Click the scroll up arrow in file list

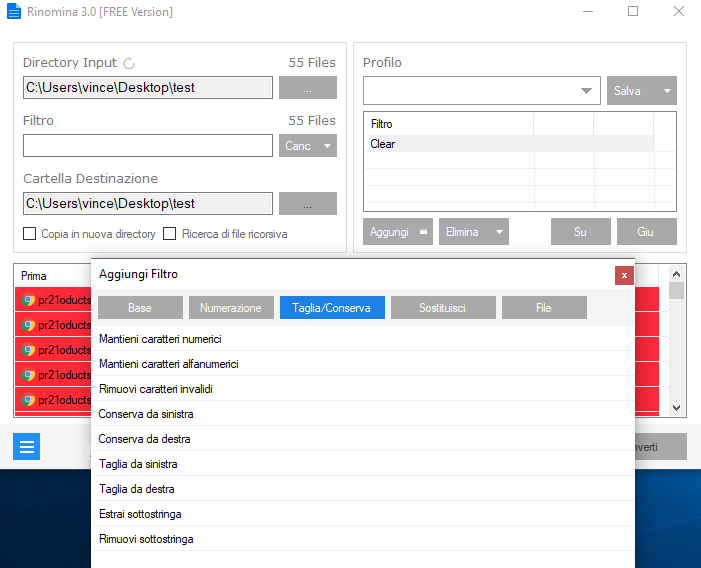pos(676,274)
